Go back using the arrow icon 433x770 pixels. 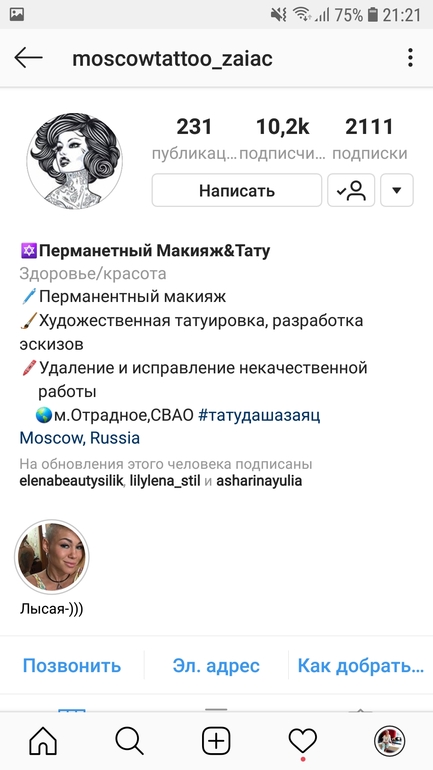[28, 58]
